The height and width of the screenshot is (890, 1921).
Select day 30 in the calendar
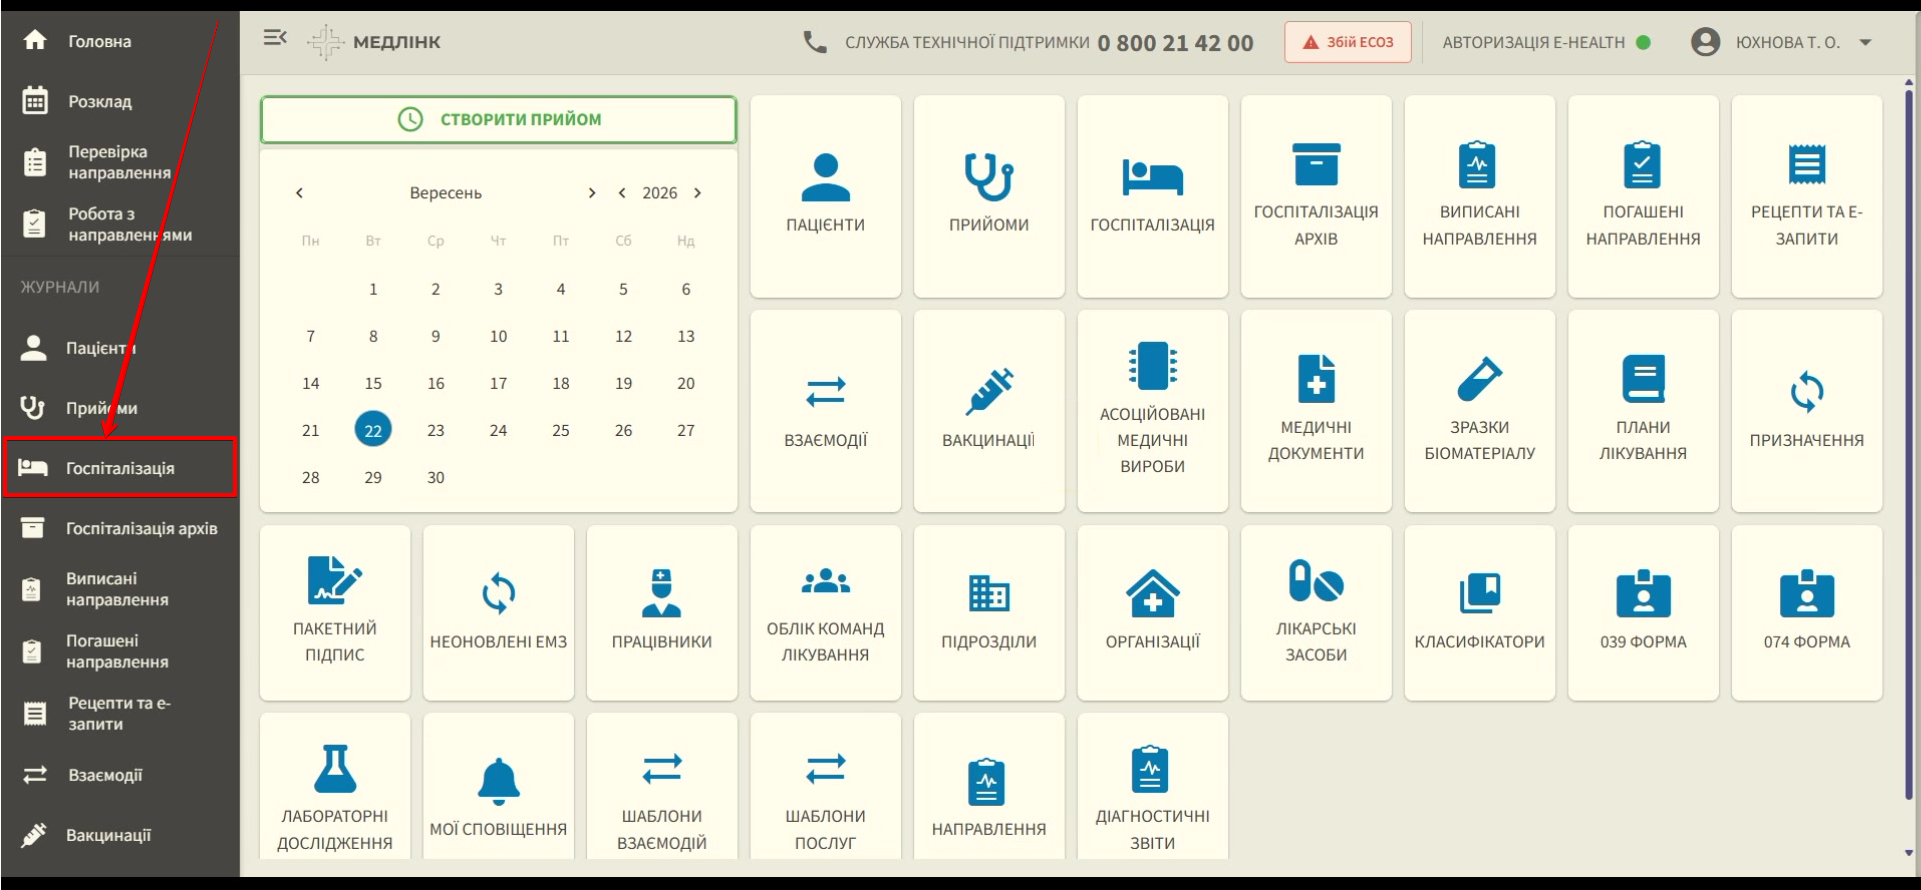click(x=436, y=477)
